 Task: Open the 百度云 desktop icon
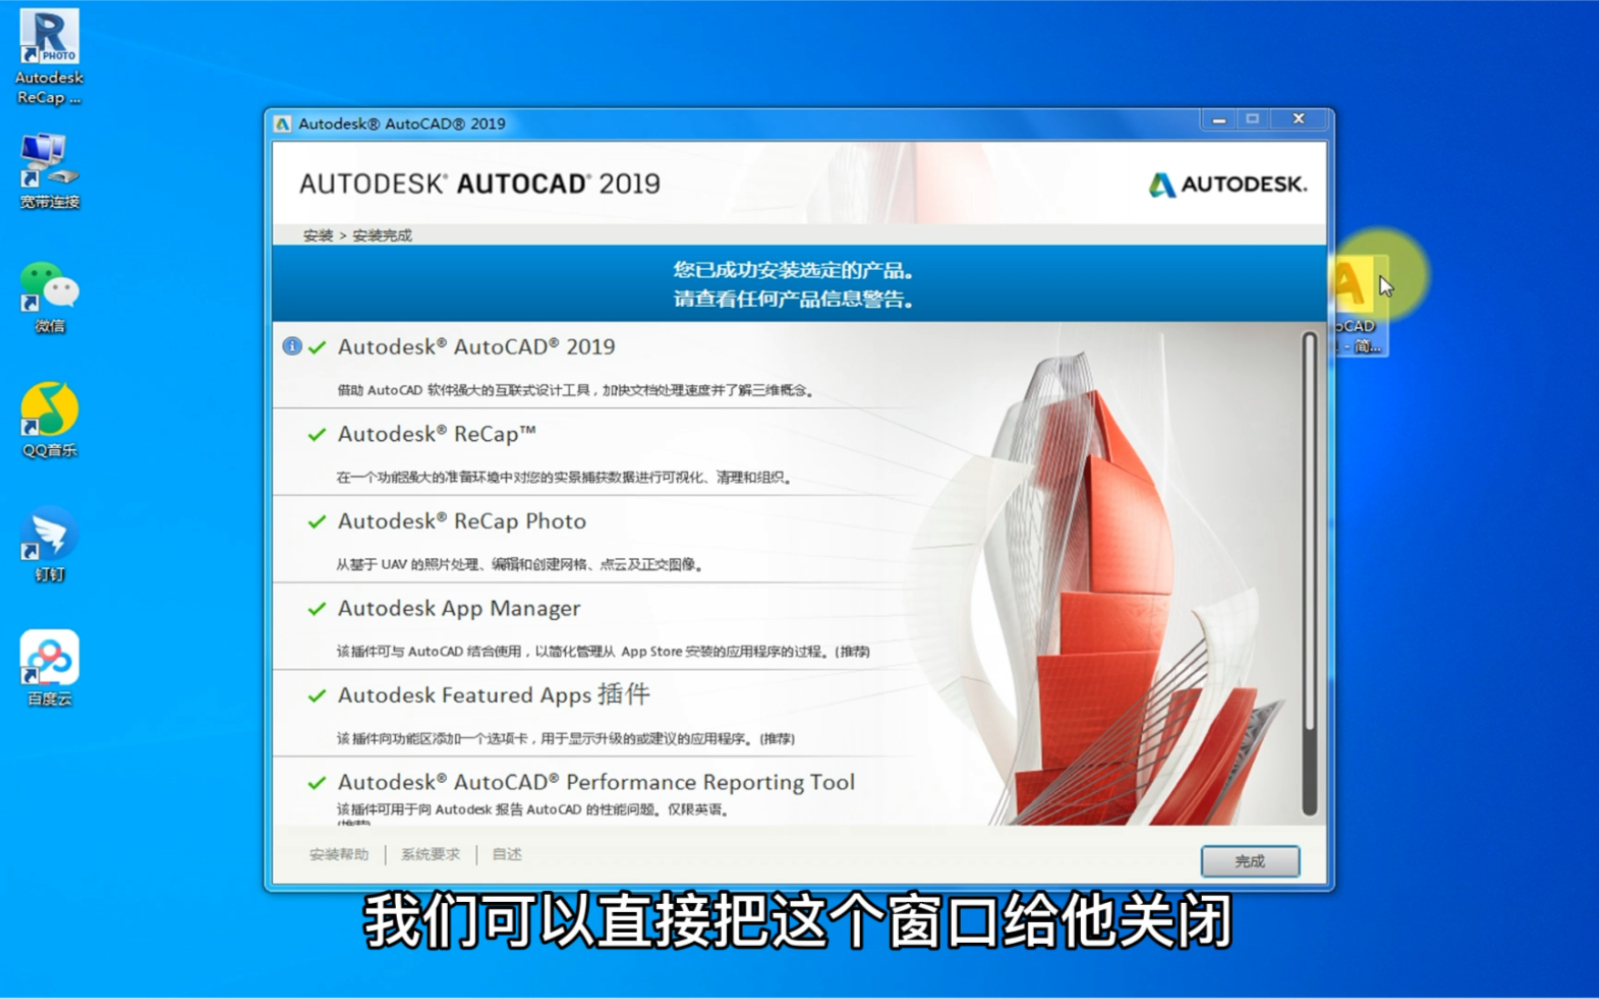(49, 668)
